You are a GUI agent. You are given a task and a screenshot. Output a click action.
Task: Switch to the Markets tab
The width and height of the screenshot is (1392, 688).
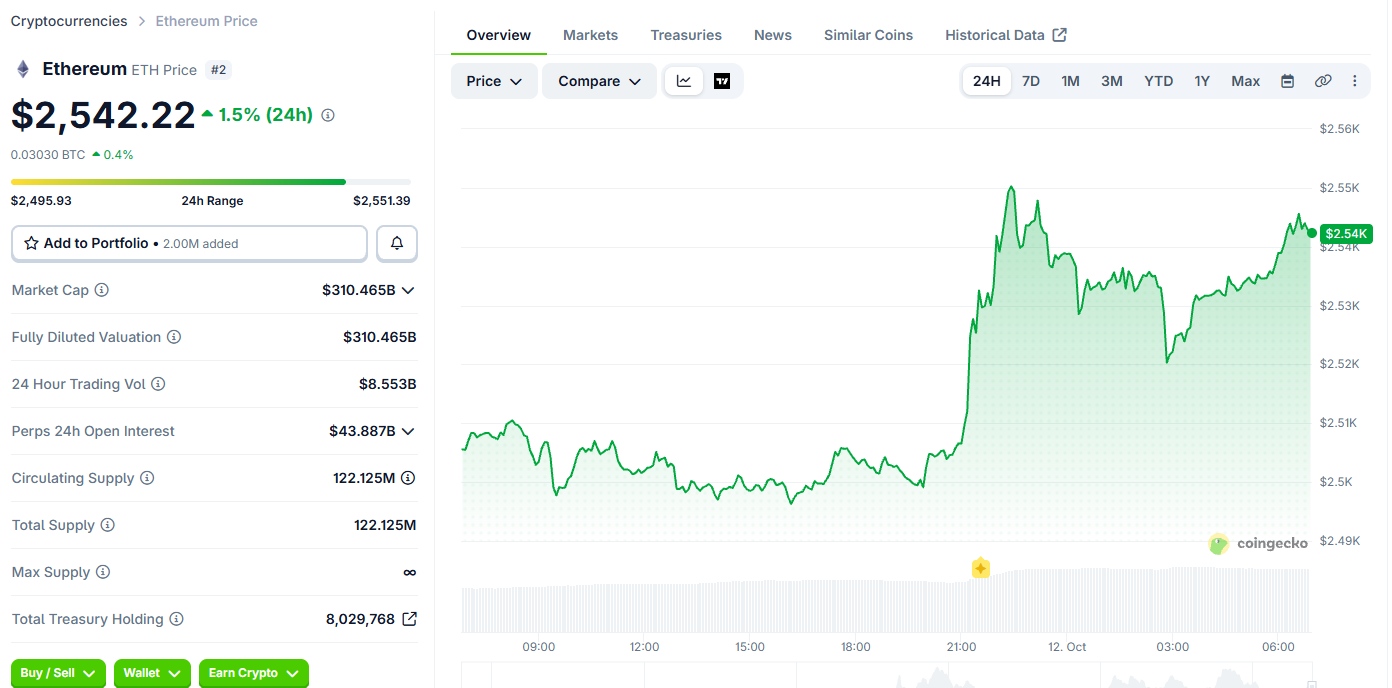pyautogui.click(x=590, y=35)
